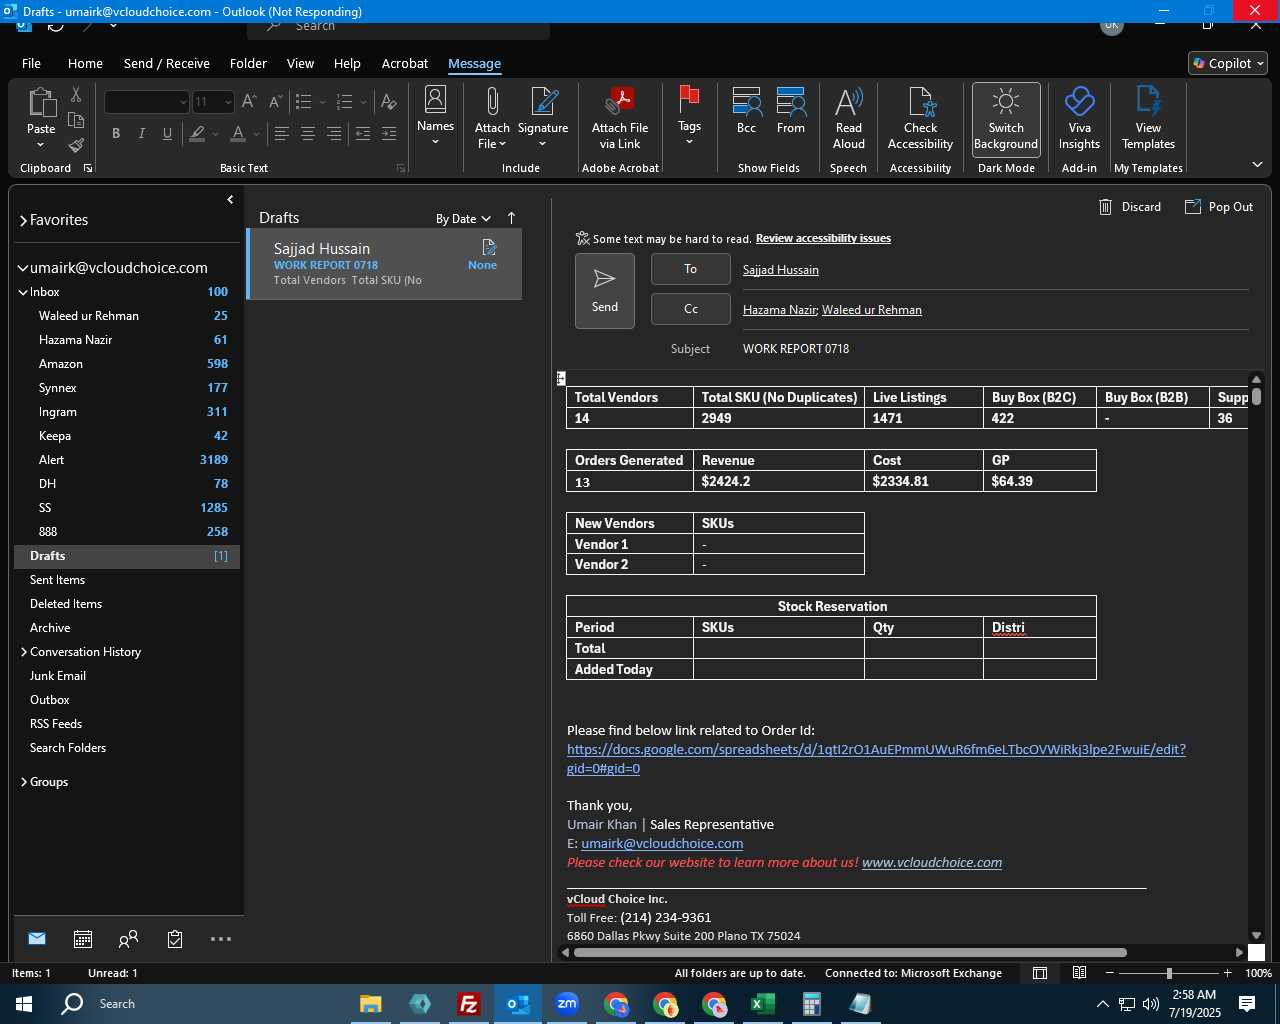Click the To recipients button
1280x1024 pixels.
tap(691, 269)
